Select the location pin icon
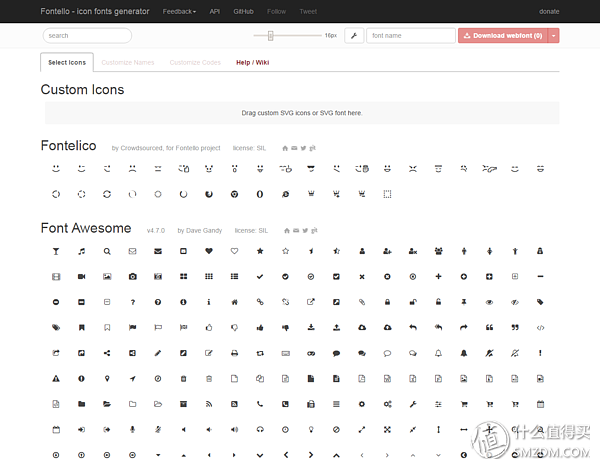Screen dimensions: 600x469 [x=107, y=379]
